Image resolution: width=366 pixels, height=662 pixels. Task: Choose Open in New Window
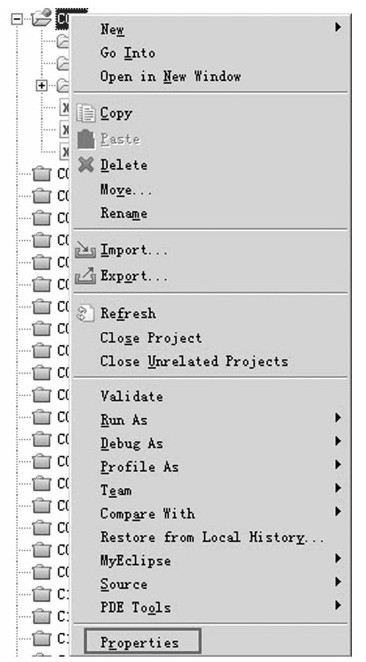pos(171,76)
